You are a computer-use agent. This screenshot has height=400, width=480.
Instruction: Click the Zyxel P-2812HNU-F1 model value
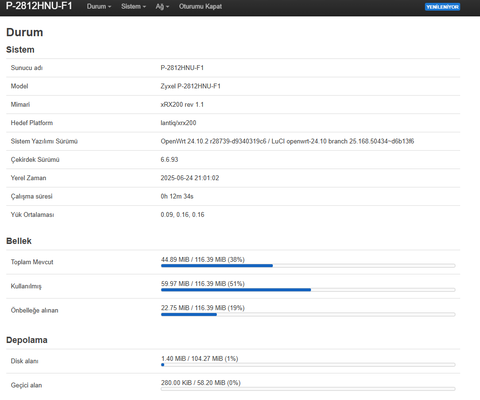pyautogui.click(x=190, y=86)
